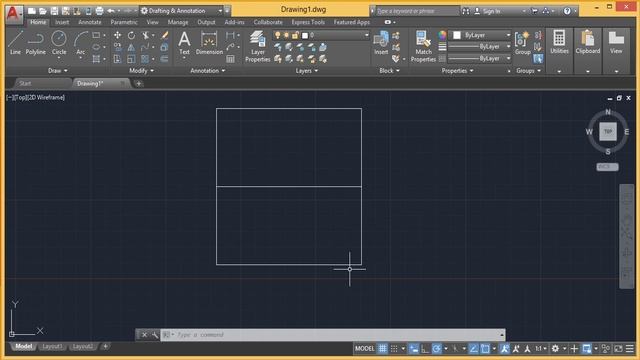Toggle polar tracking in status bar
Screen dimensions: 640x360
click(x=437, y=349)
